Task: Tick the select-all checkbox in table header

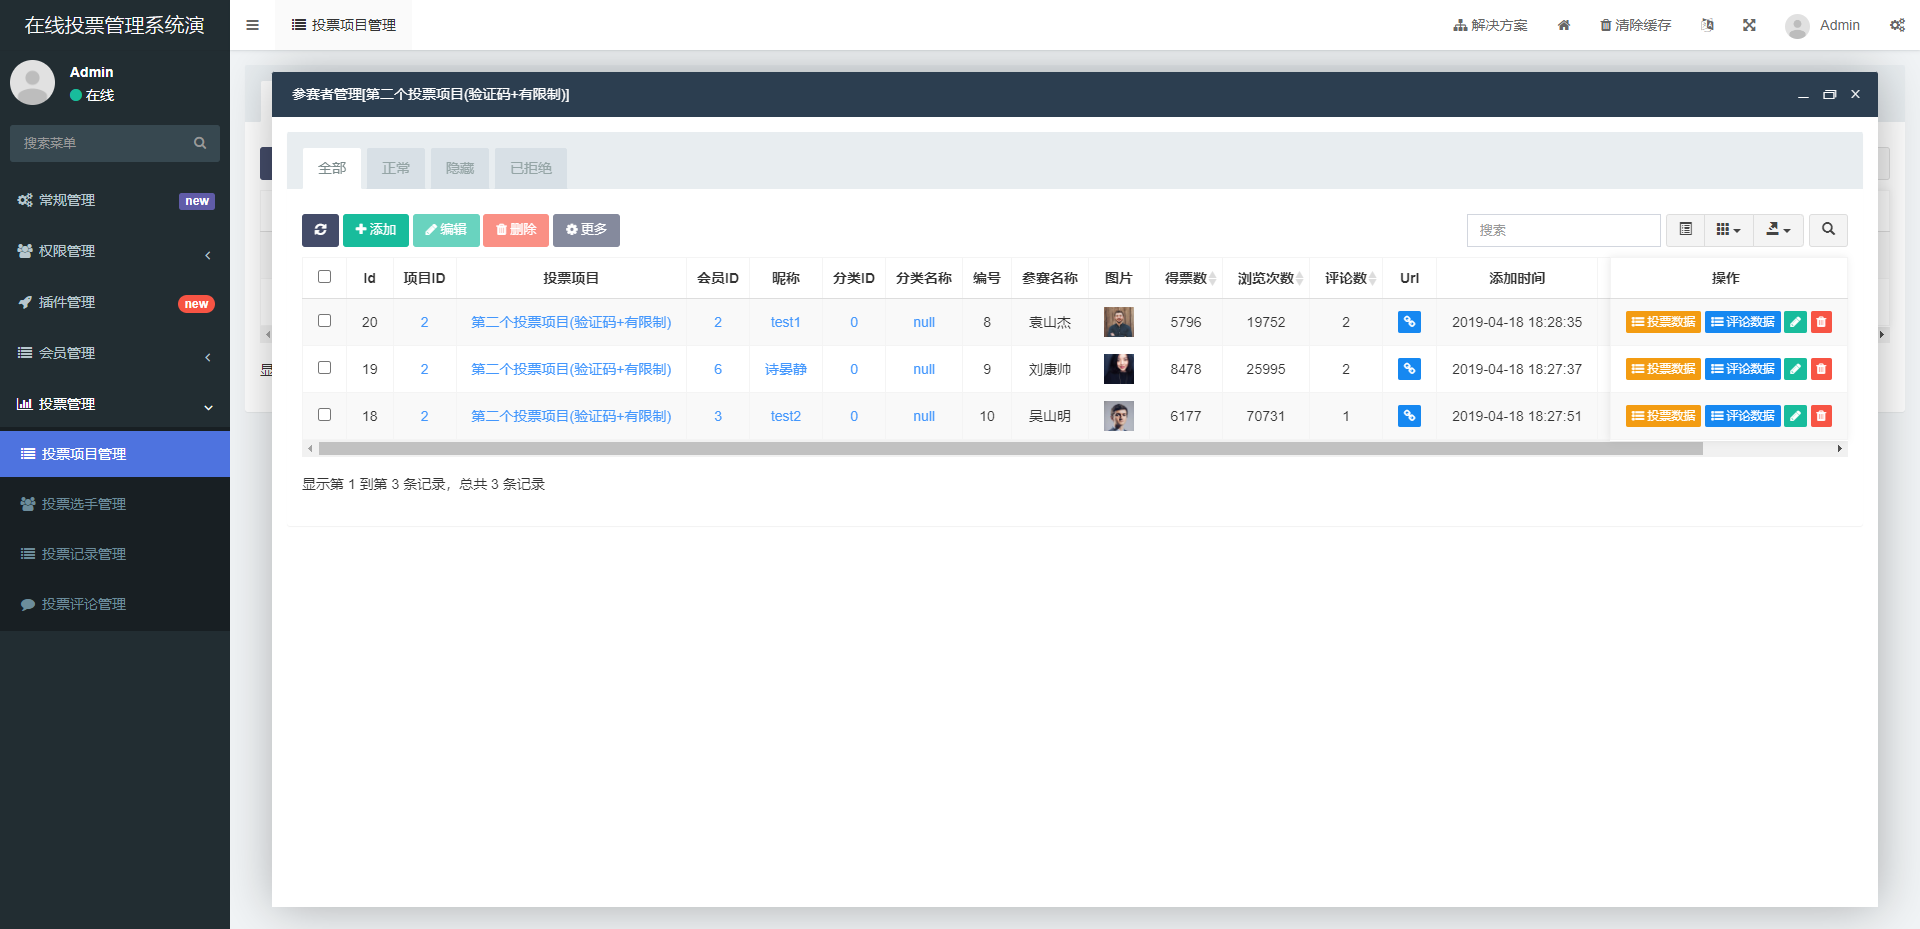Action: (x=324, y=277)
